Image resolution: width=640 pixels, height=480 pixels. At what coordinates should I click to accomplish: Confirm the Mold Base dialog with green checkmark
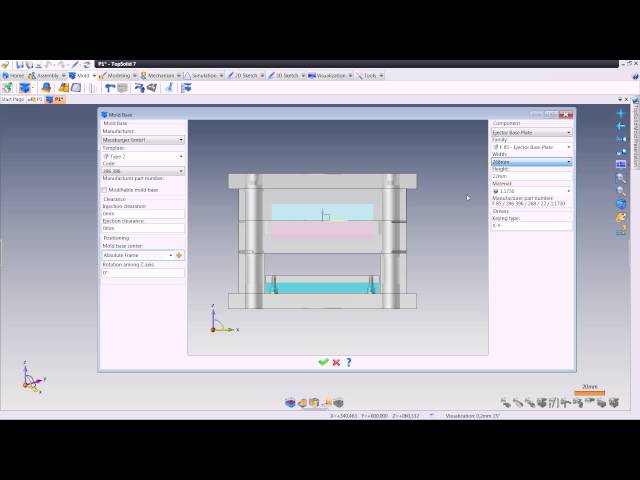(x=323, y=362)
